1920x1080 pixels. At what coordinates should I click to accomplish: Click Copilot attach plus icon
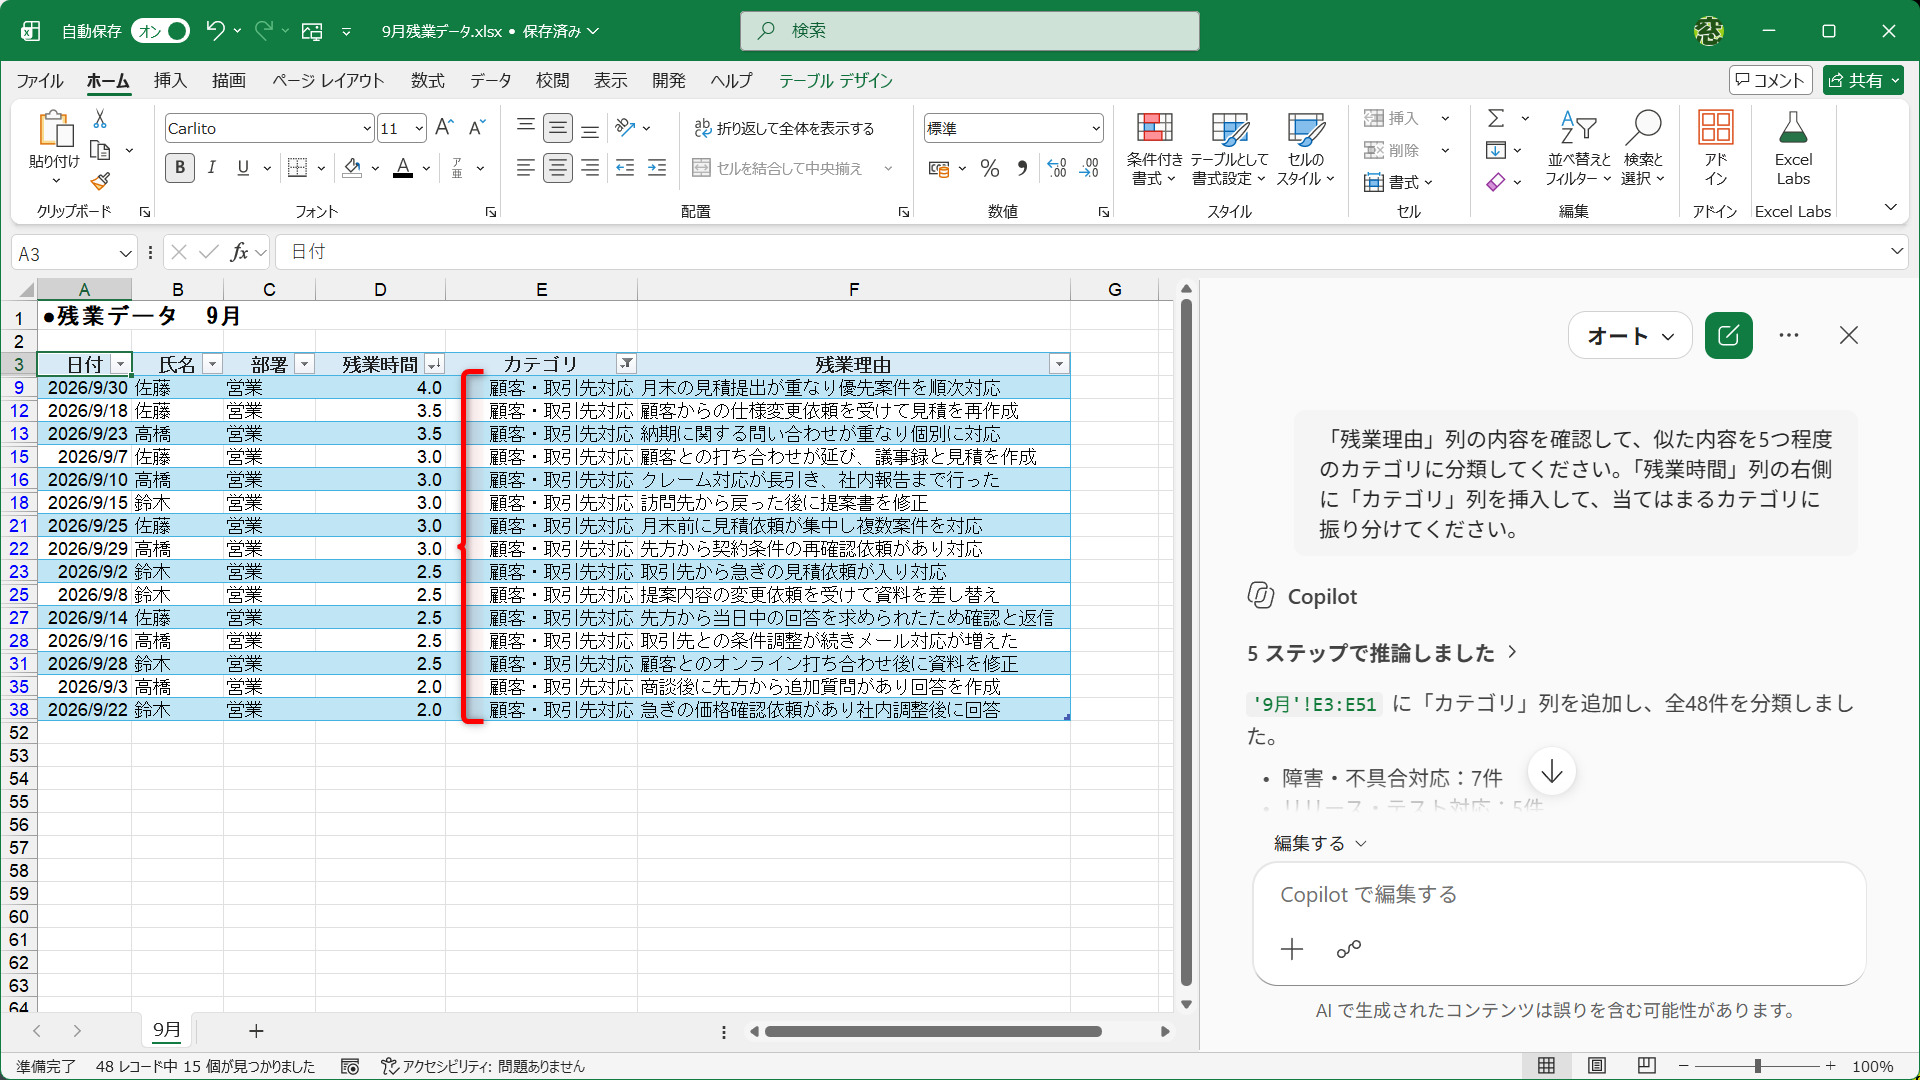[x=1292, y=949]
